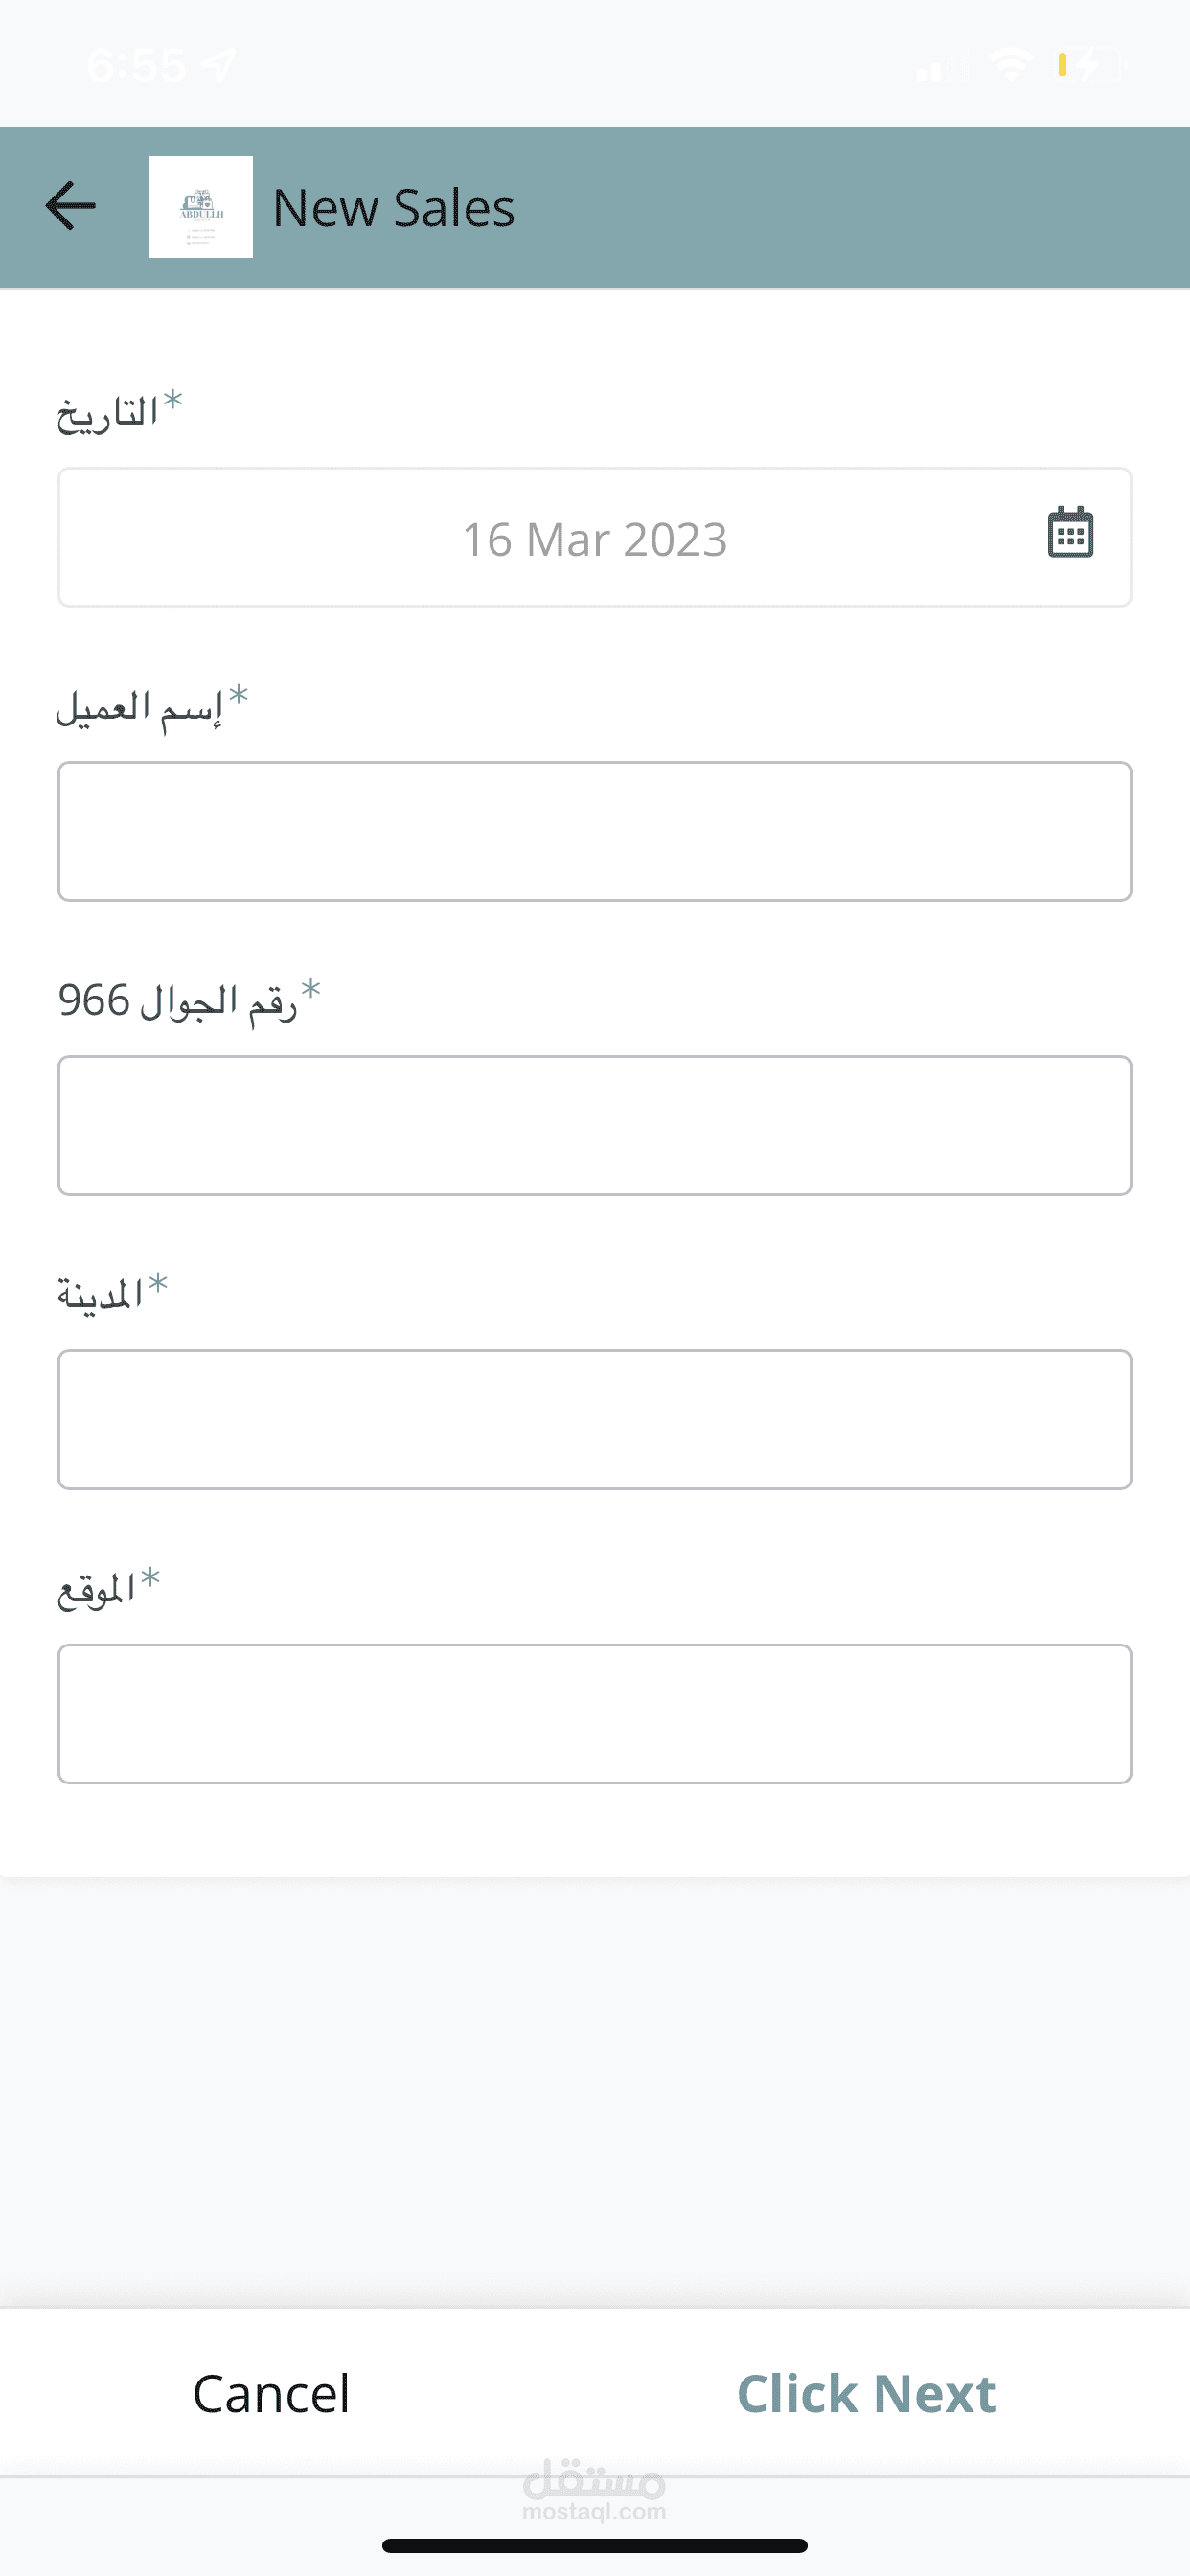Tap the cellular signal bars
This screenshot has height=2576, width=1190.
pos(937,68)
